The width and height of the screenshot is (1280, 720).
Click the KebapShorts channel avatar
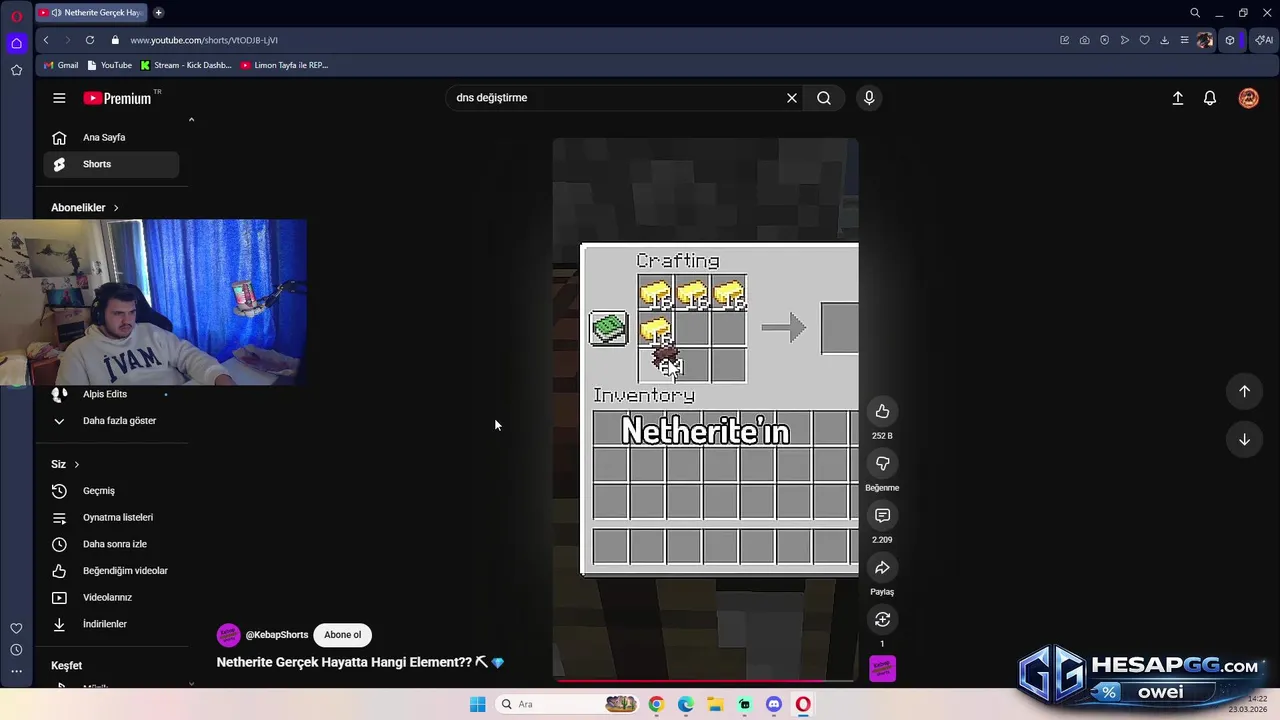coord(229,635)
